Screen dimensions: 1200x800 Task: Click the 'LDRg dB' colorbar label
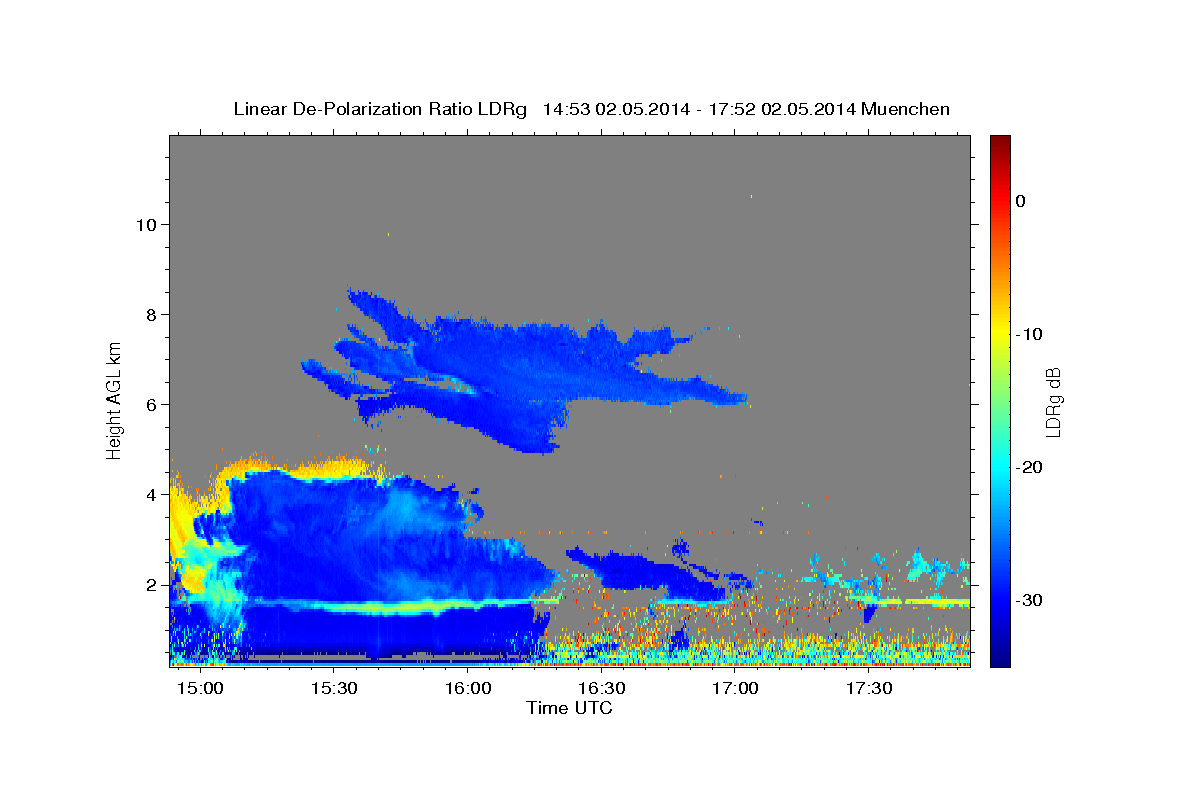point(1052,402)
